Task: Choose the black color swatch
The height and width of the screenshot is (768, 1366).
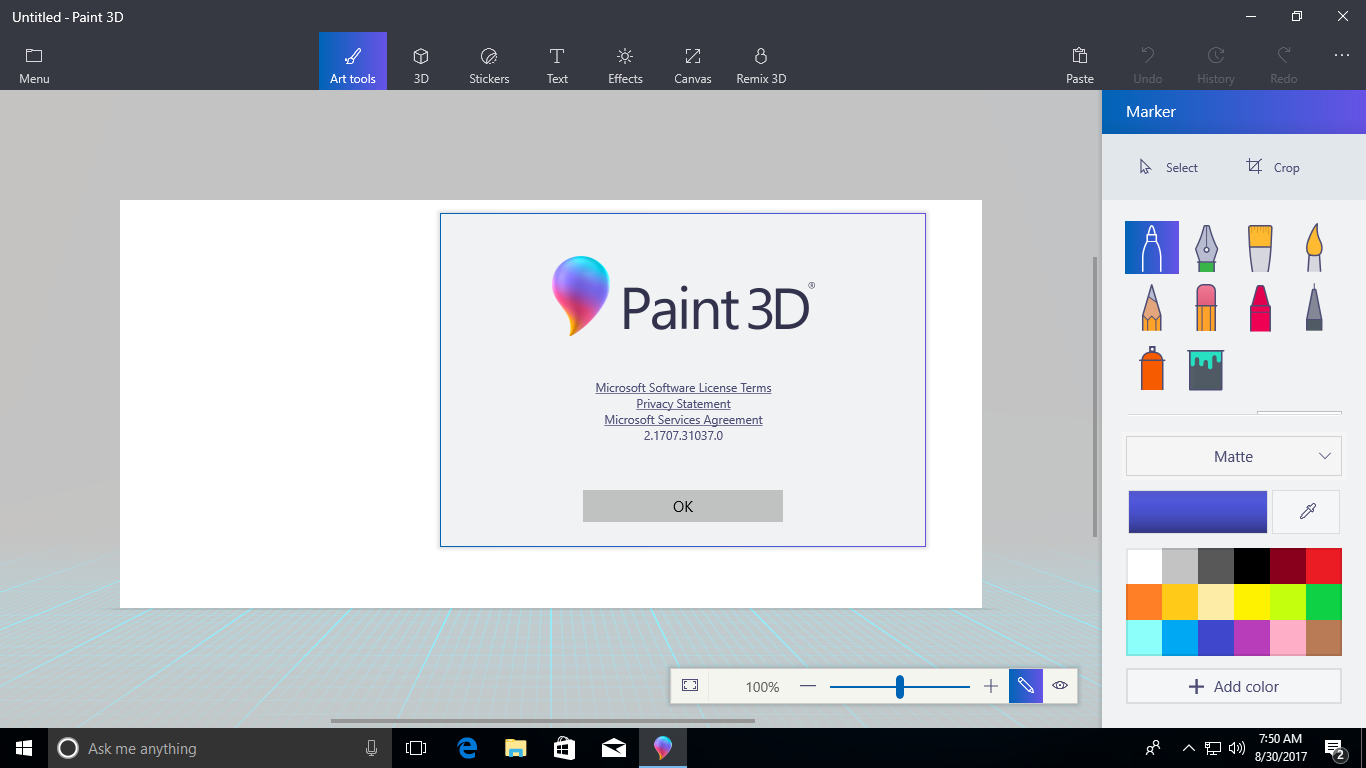Action: tap(1252, 566)
